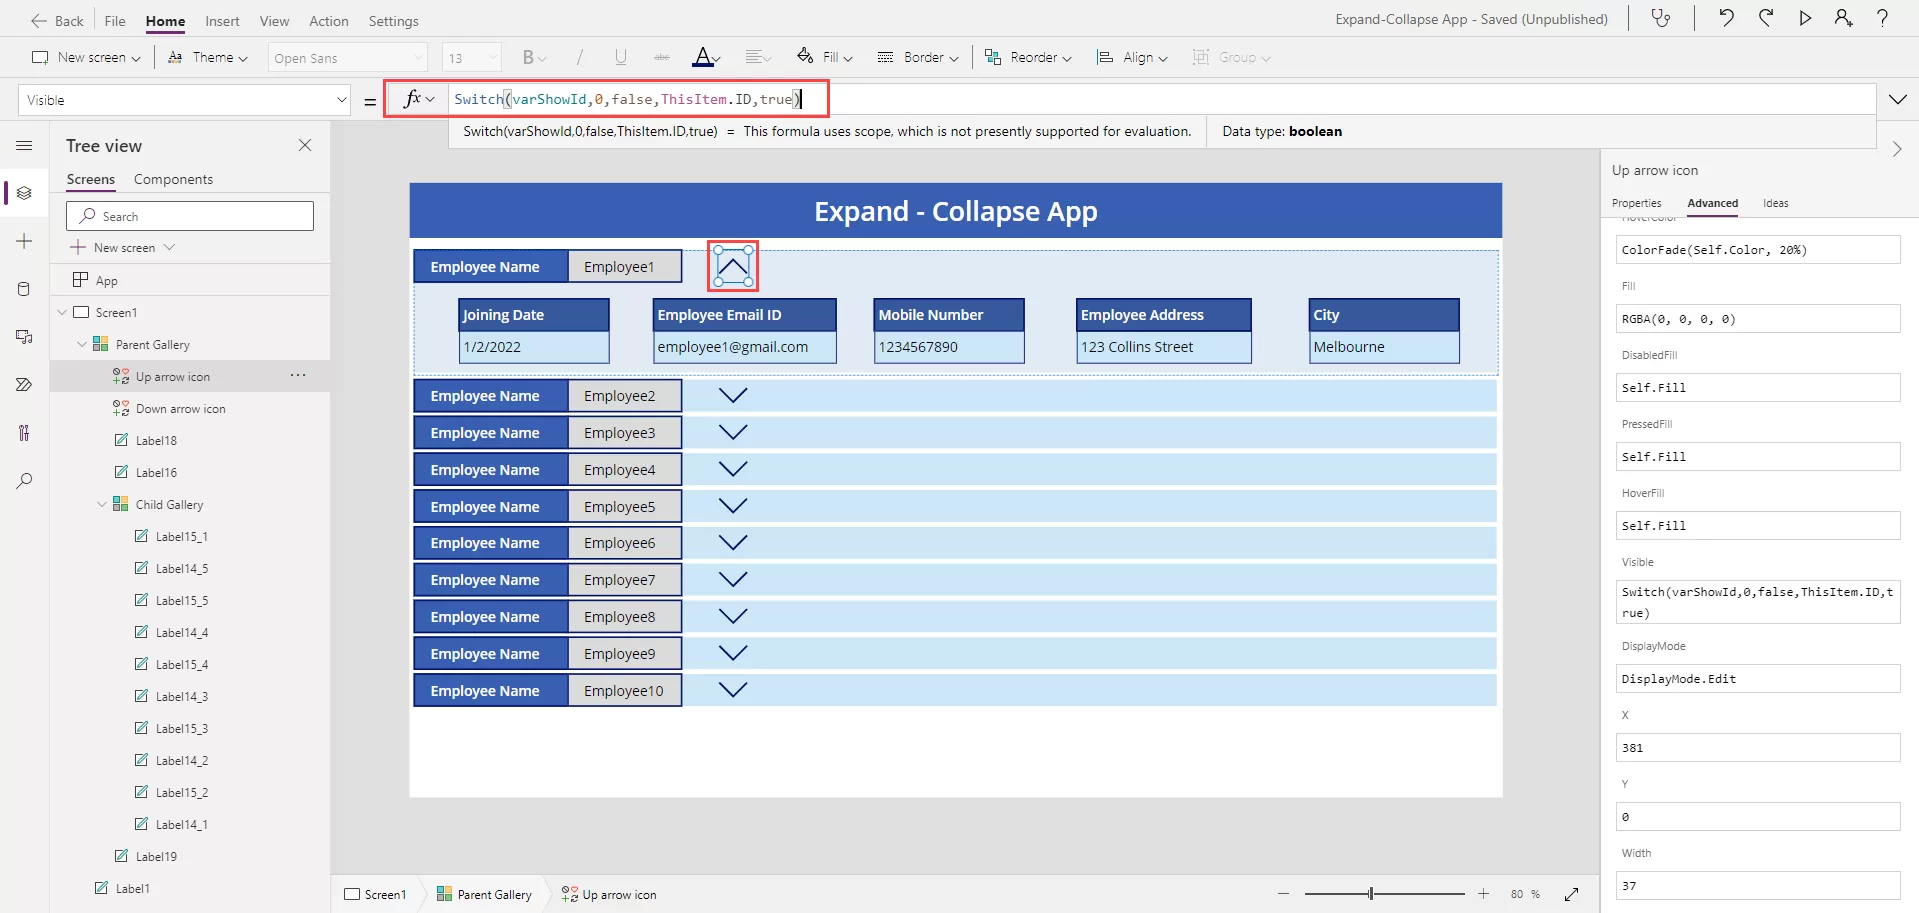This screenshot has height=913, width=1919.
Task: Preview the app with Play button
Action: tap(1805, 18)
